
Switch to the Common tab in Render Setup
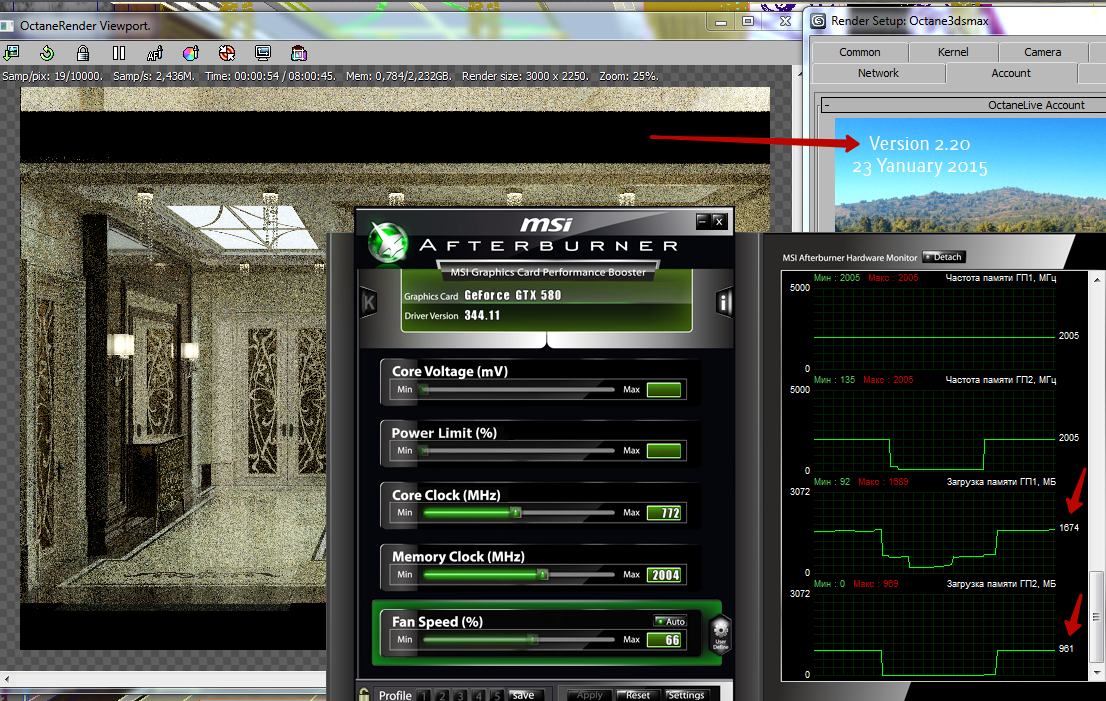[x=859, y=52]
